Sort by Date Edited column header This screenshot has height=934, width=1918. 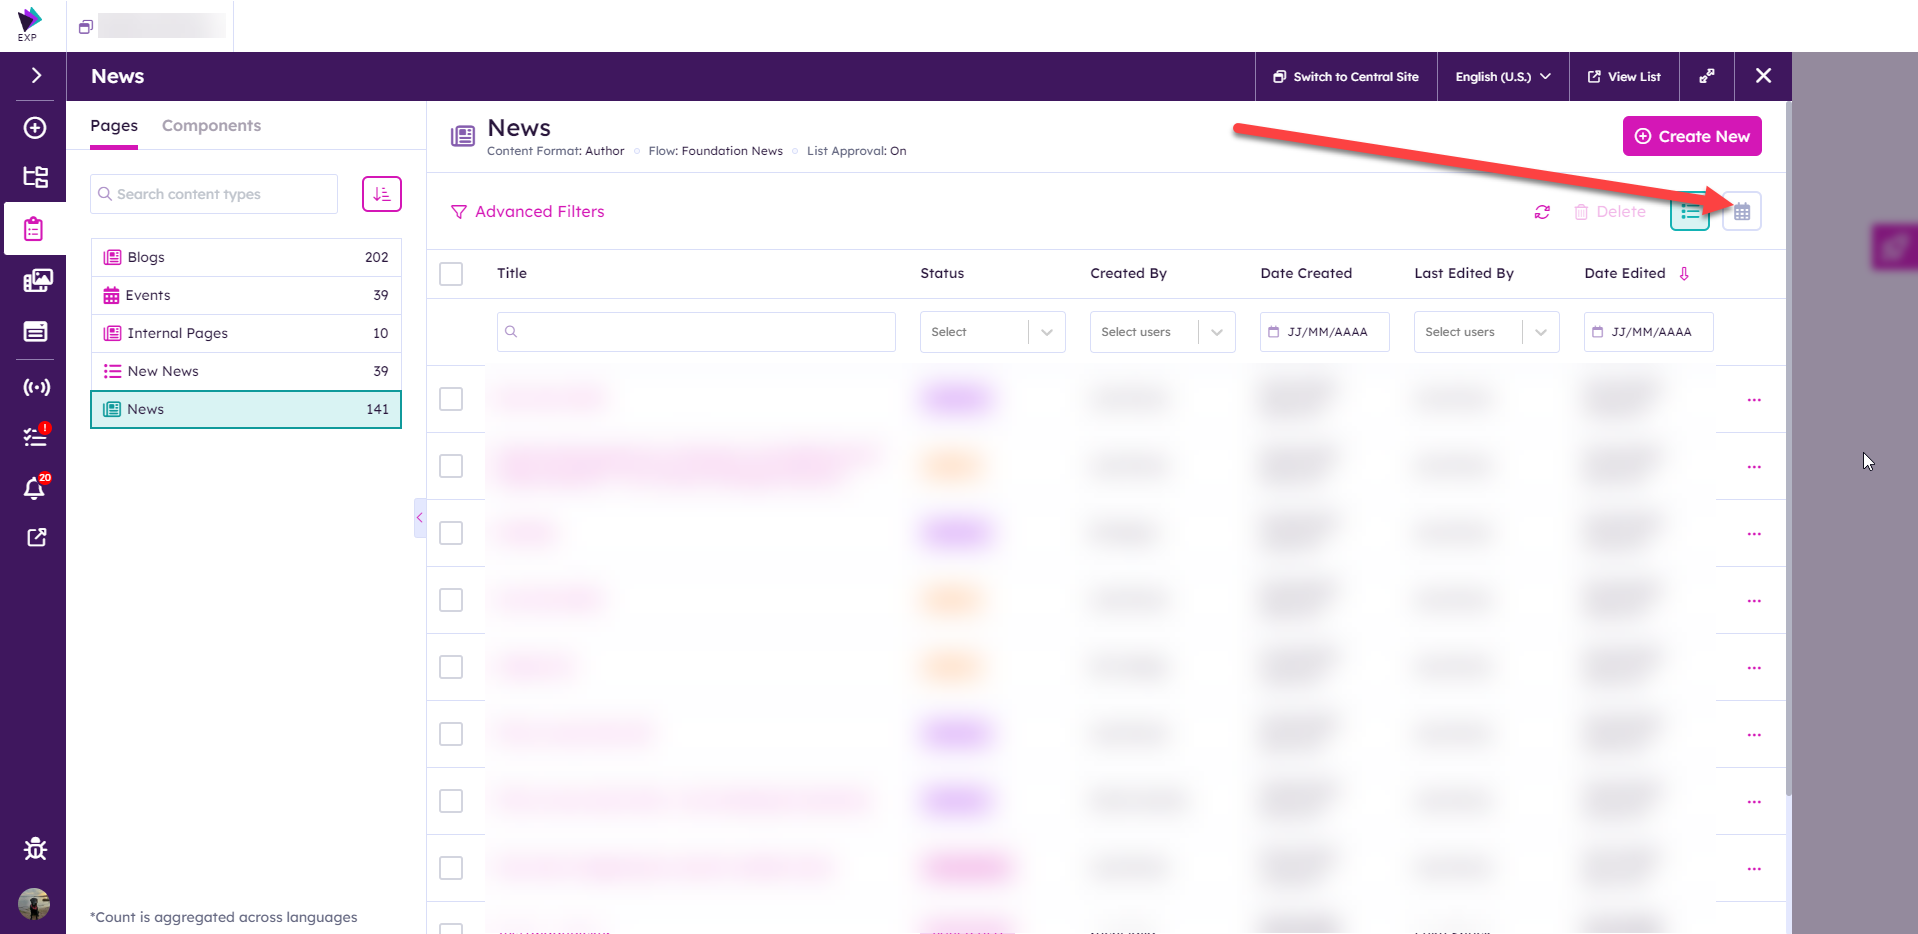click(1625, 274)
